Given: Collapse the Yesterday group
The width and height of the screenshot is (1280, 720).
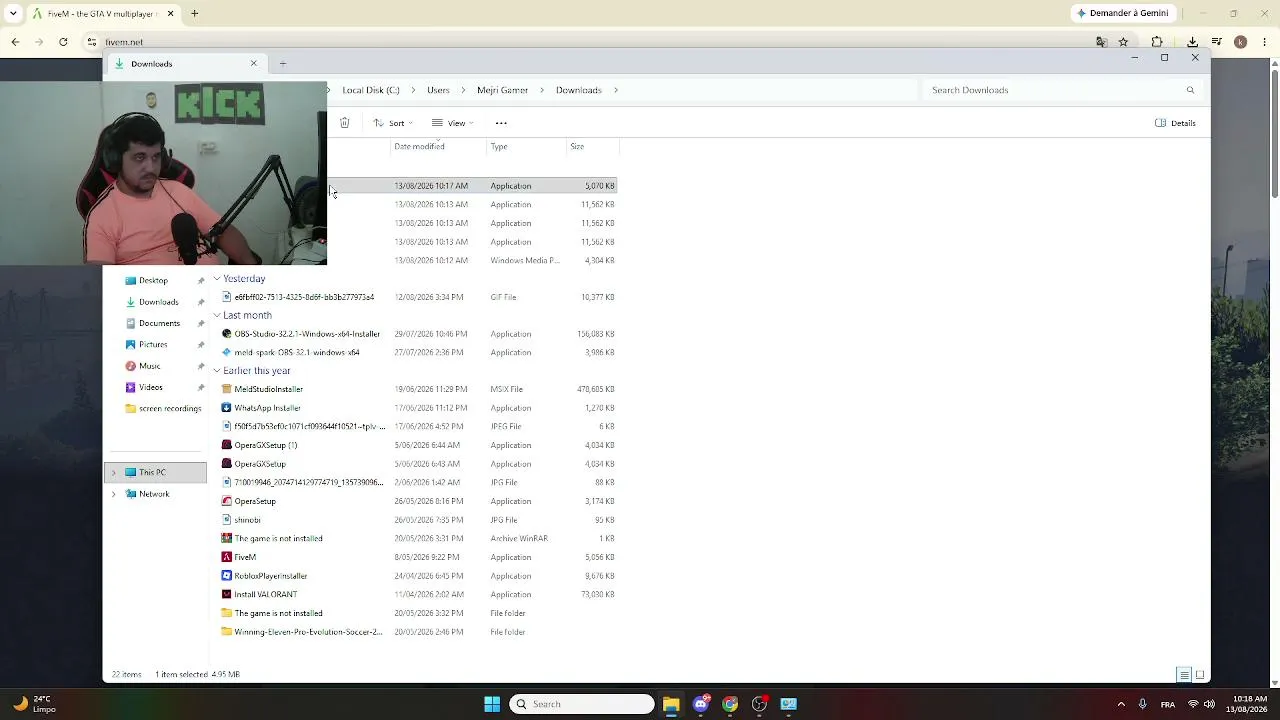Looking at the screenshot, I should pyautogui.click(x=217, y=279).
